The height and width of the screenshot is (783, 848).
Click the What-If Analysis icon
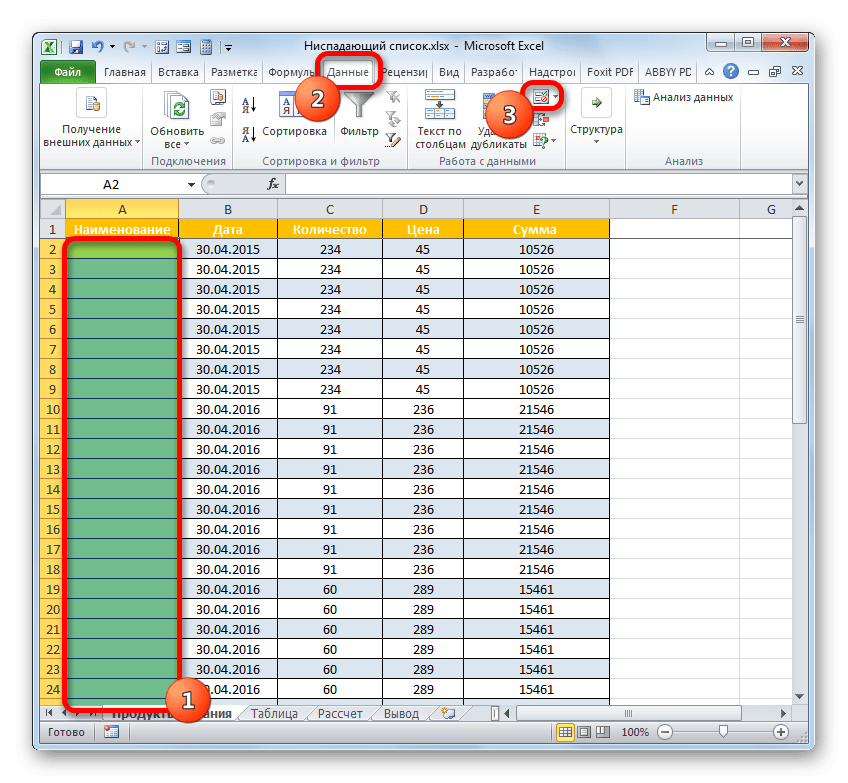tap(540, 141)
